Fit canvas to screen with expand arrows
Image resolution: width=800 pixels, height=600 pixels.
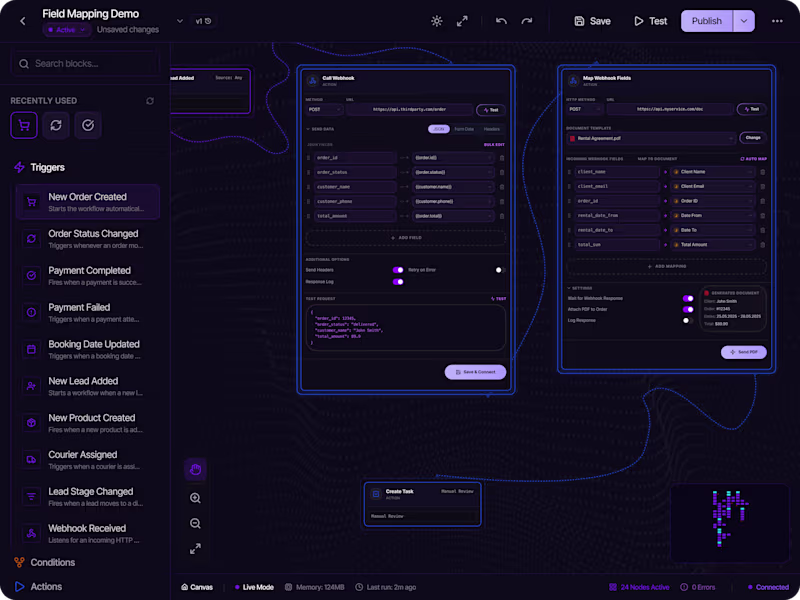click(195, 548)
